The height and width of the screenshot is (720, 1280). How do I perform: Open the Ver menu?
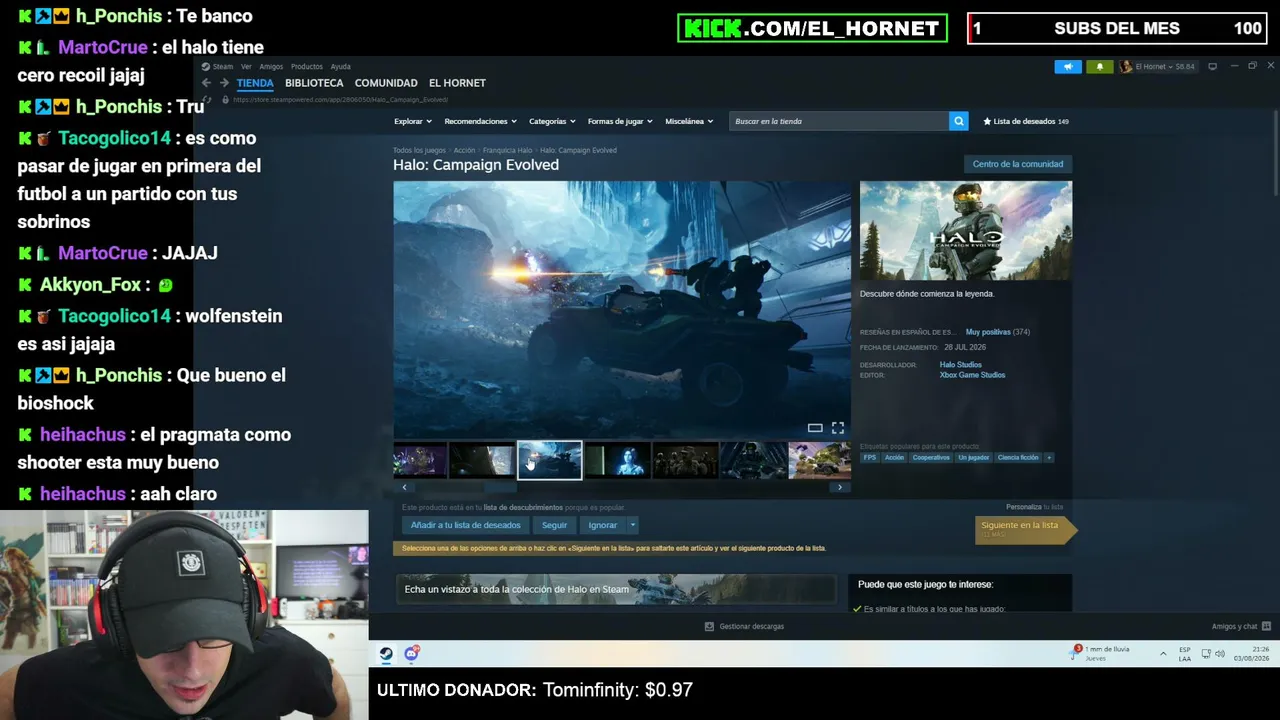tap(246, 67)
